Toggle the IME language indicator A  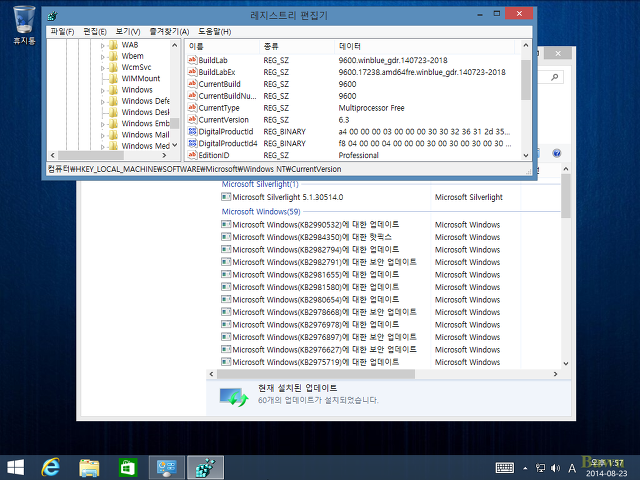click(x=572, y=468)
